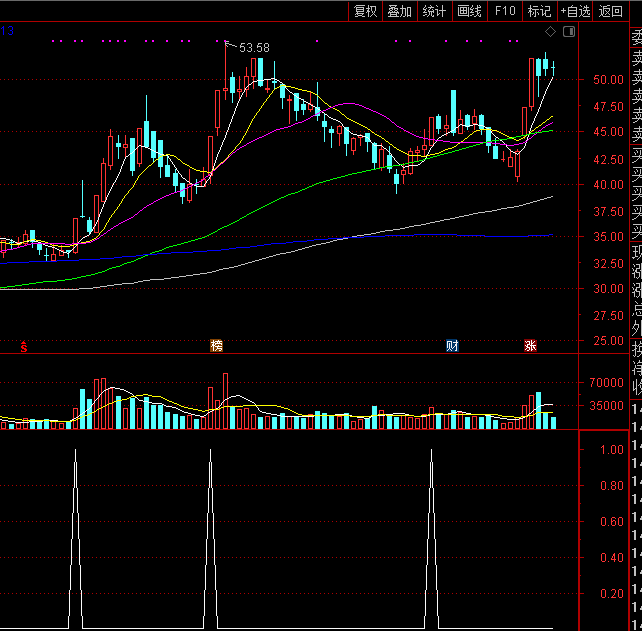Click the red S marker icon

[24, 346]
